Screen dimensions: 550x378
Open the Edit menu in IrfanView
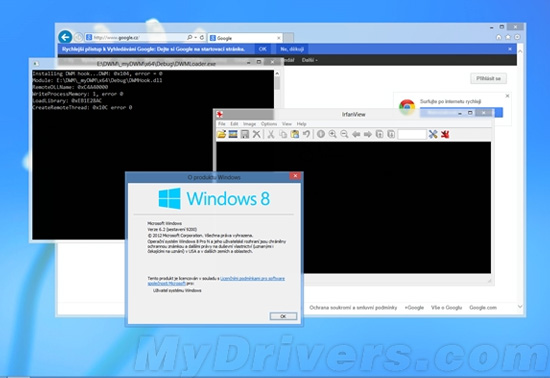234,124
